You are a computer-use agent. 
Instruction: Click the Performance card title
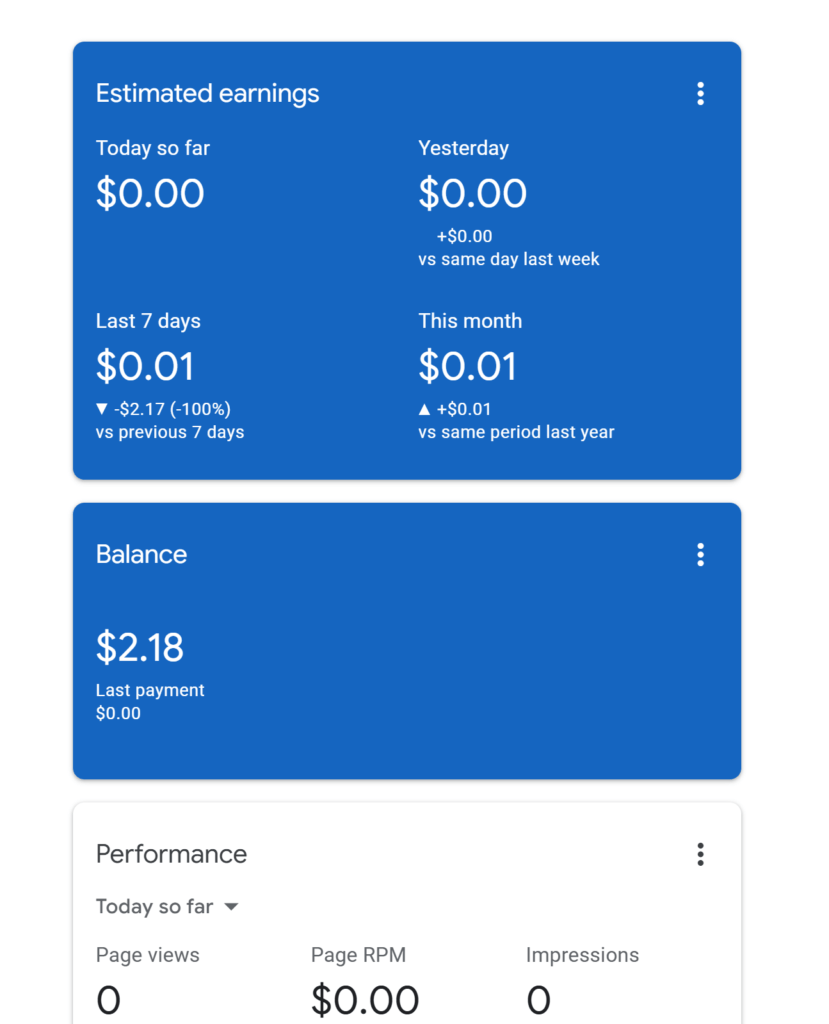[172, 854]
